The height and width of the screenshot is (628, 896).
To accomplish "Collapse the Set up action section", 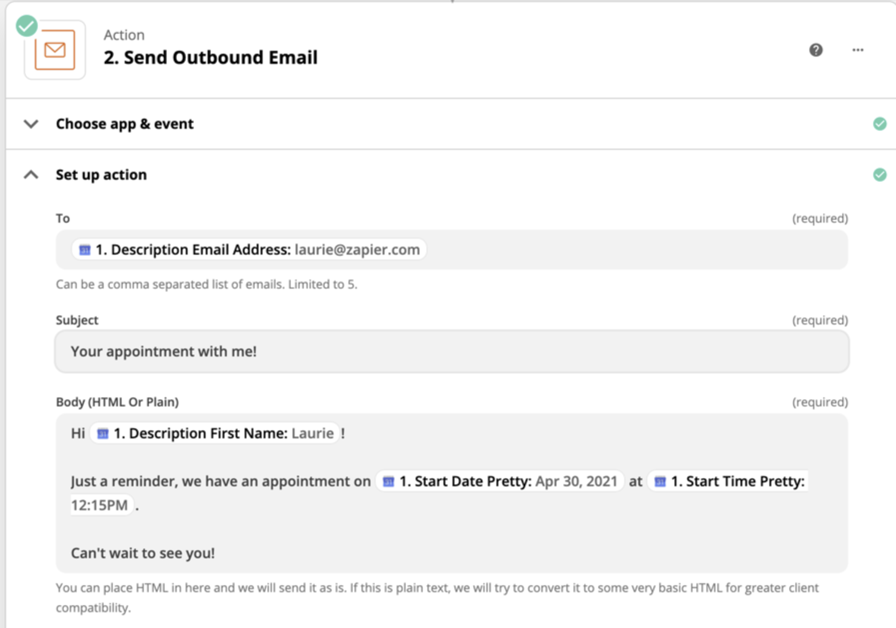I will (x=31, y=175).
